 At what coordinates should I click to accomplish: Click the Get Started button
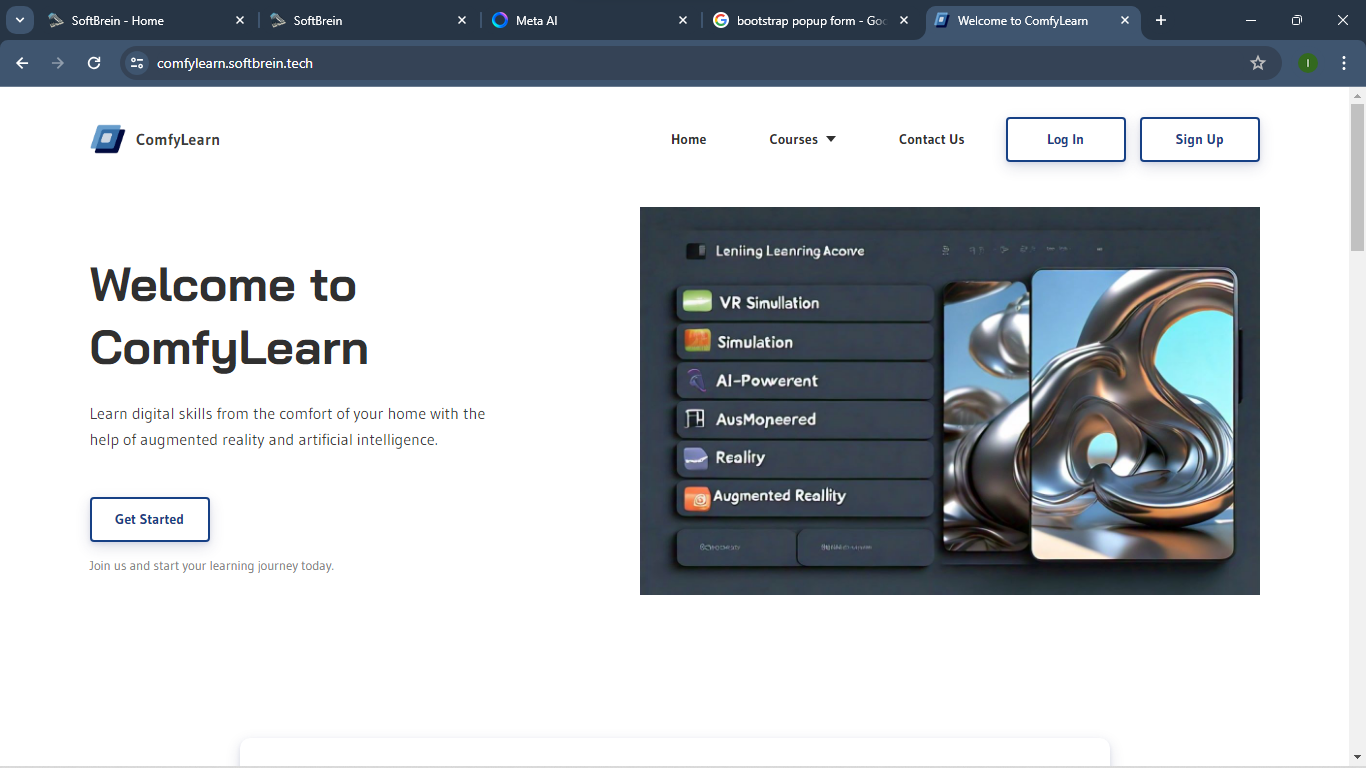(x=150, y=519)
